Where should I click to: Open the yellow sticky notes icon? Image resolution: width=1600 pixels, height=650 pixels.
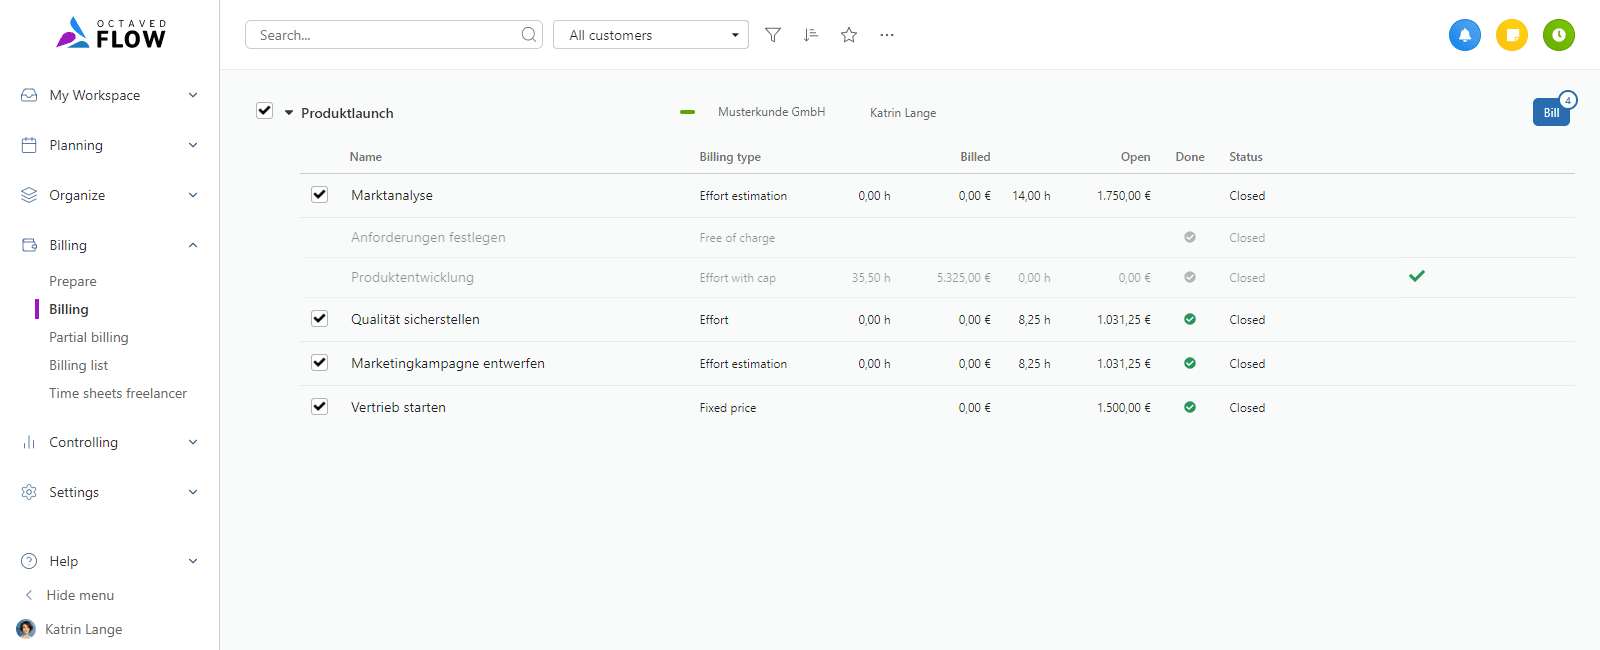click(x=1512, y=35)
